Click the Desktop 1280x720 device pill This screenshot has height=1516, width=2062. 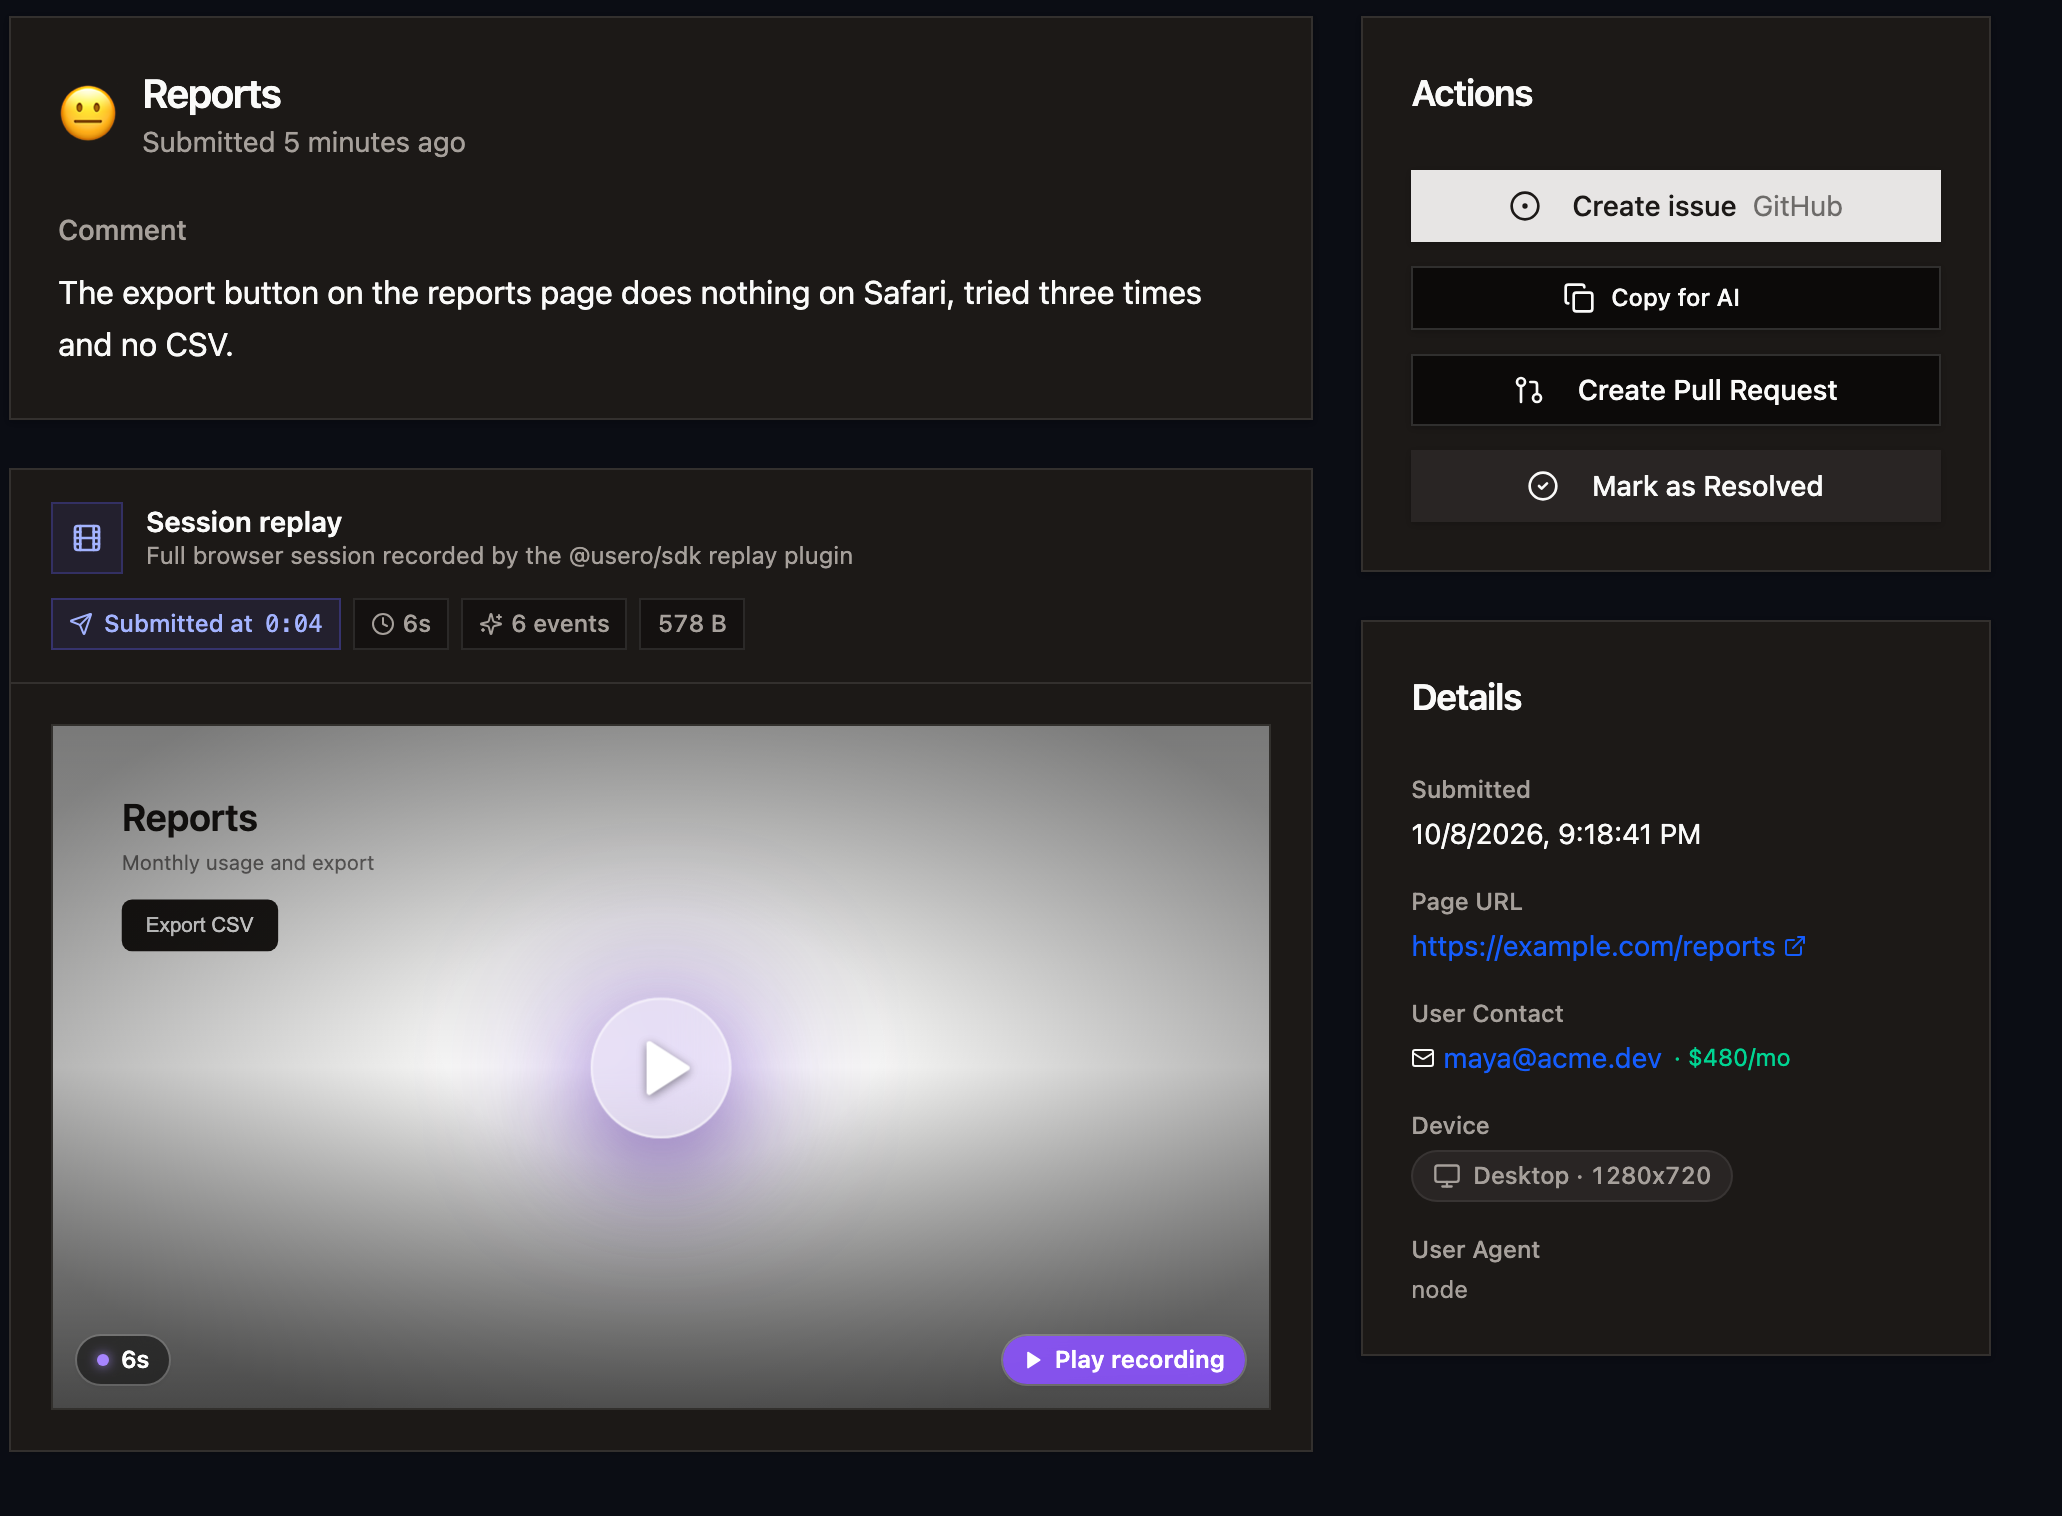pos(1572,1176)
